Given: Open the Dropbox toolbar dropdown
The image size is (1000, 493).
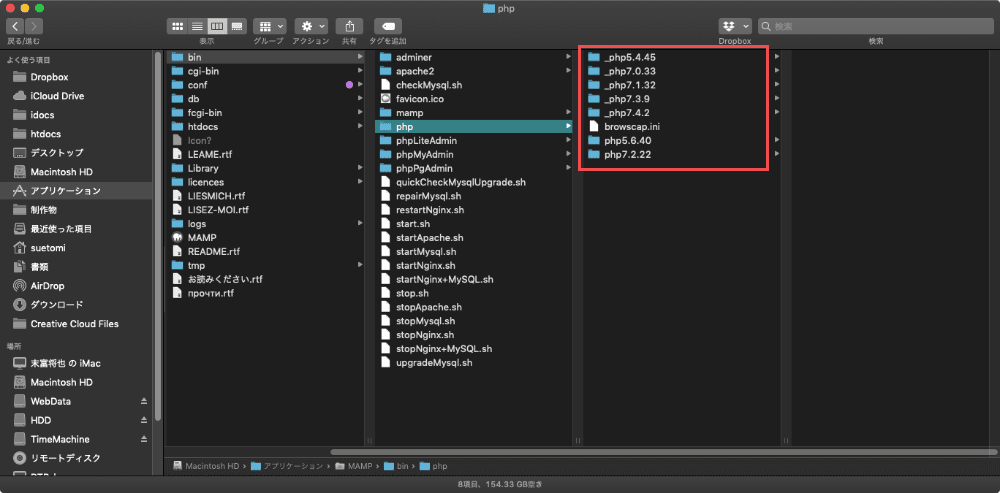Looking at the screenshot, I should coord(735,26).
